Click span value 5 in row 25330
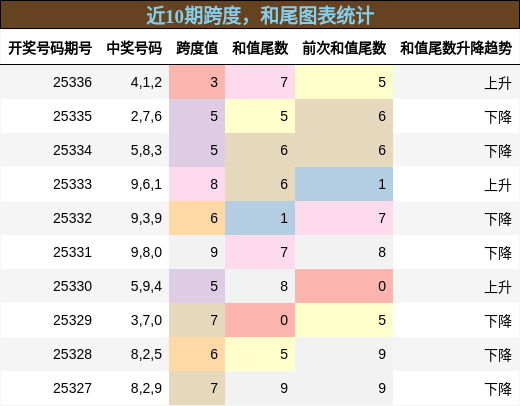The image size is (520, 406). [197, 286]
